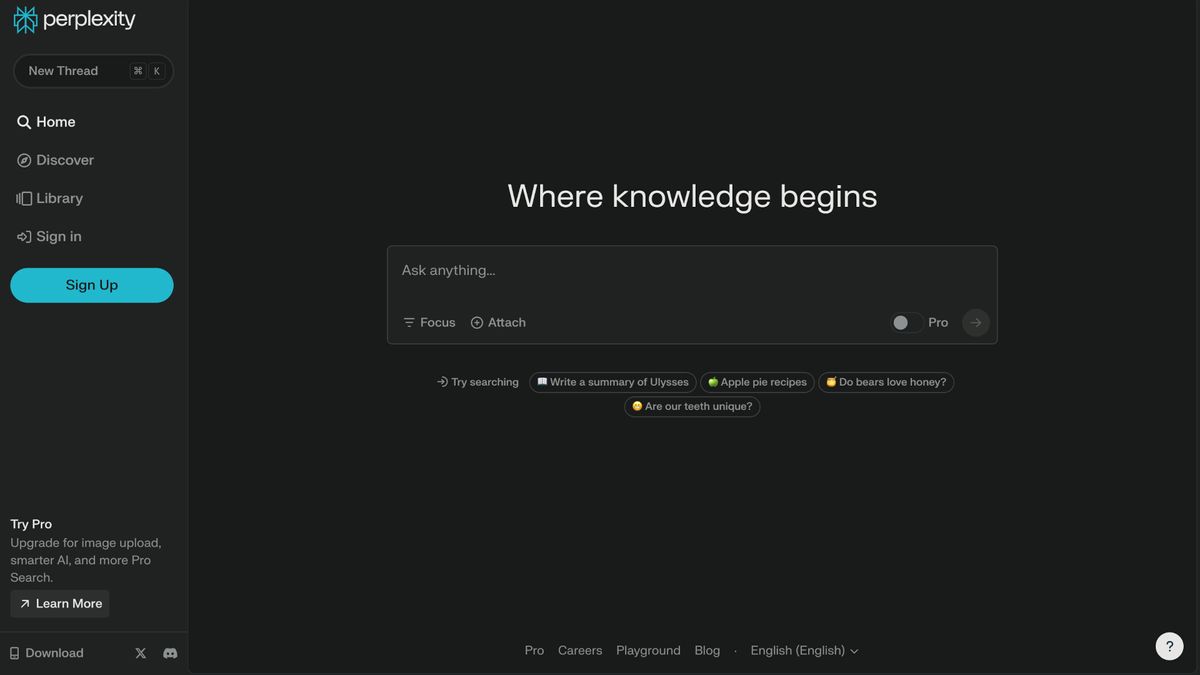Select the Apple pie recipes suggestion

757,381
